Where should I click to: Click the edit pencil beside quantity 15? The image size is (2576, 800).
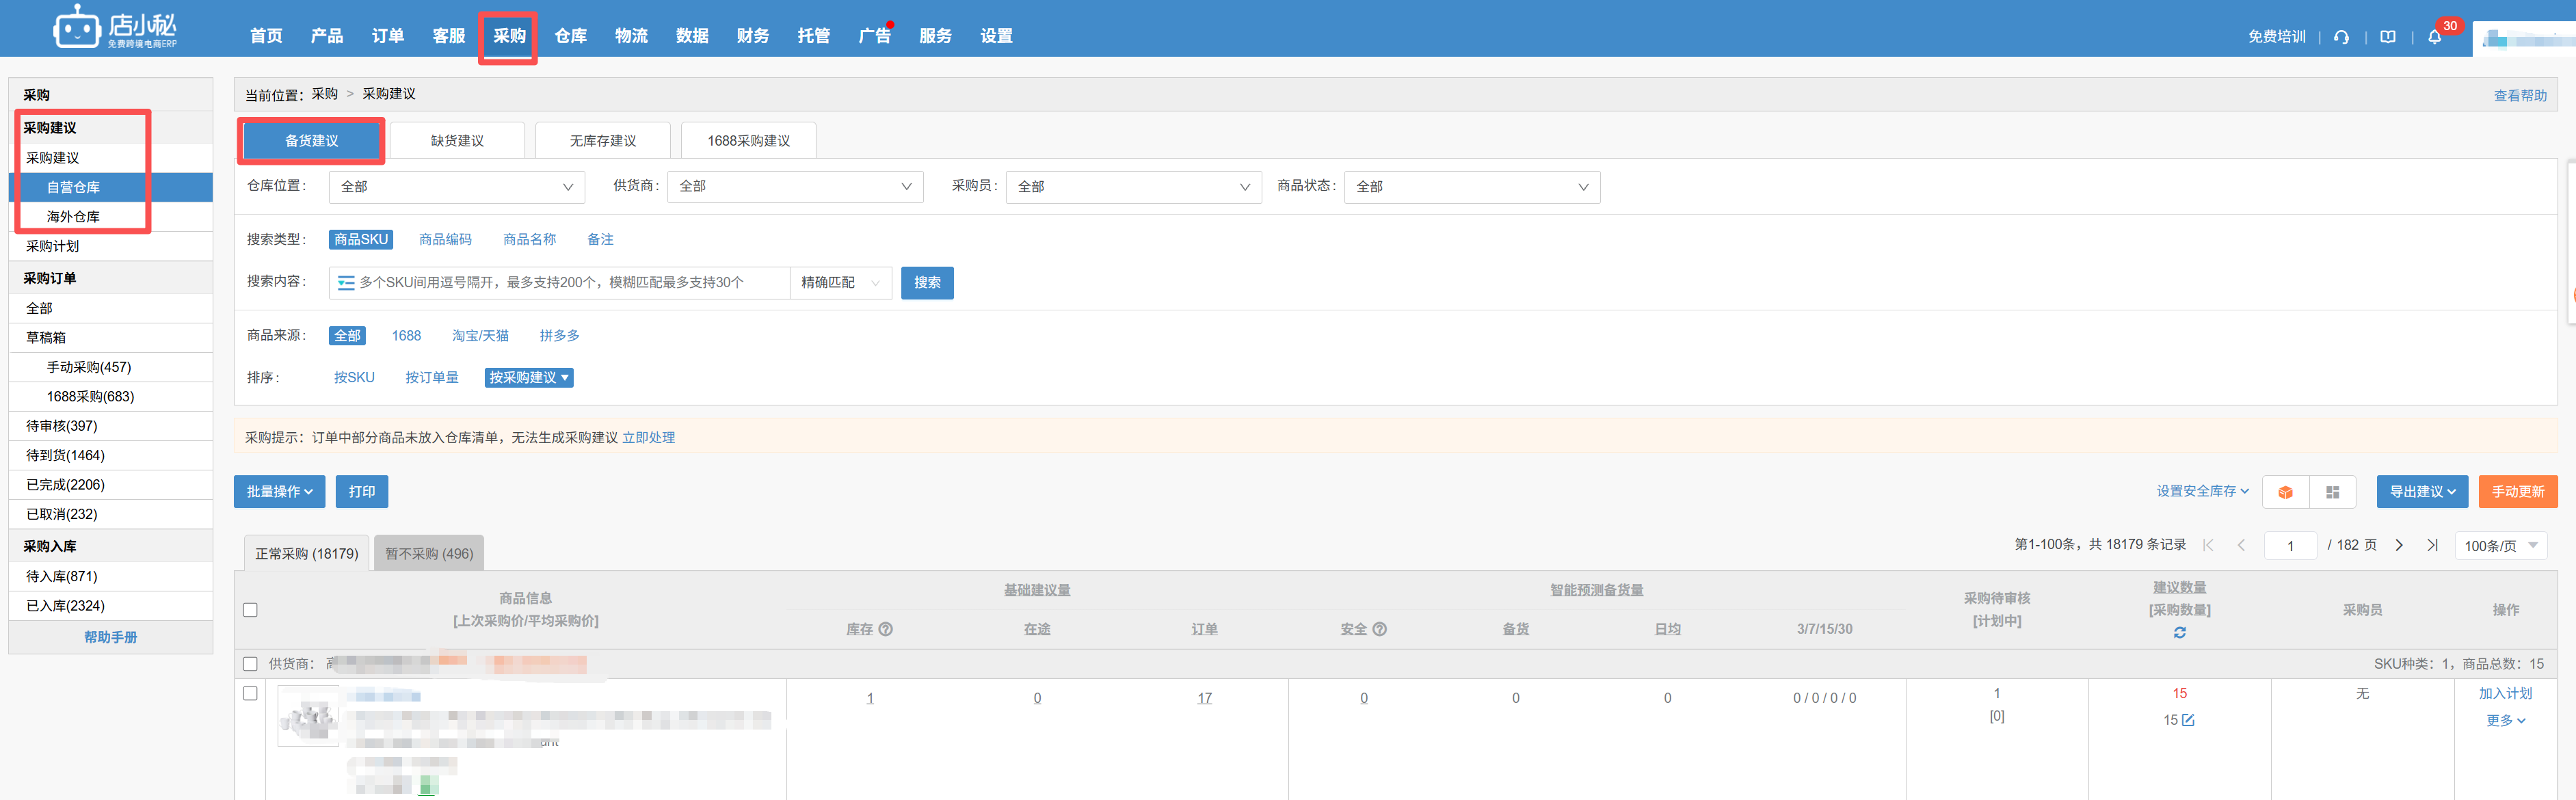[x=2188, y=720]
